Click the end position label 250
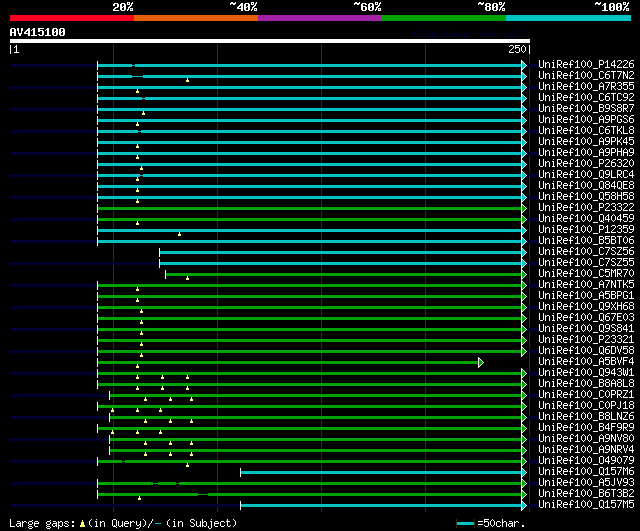Viewport: 640px width, 531px height. coord(517,49)
